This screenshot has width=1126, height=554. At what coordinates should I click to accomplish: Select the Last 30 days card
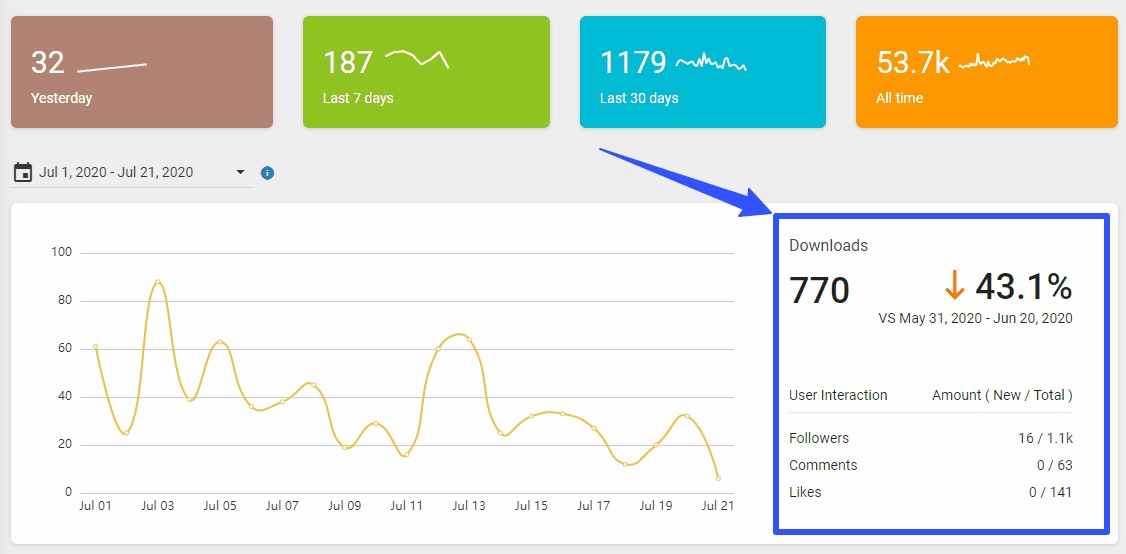click(702, 72)
